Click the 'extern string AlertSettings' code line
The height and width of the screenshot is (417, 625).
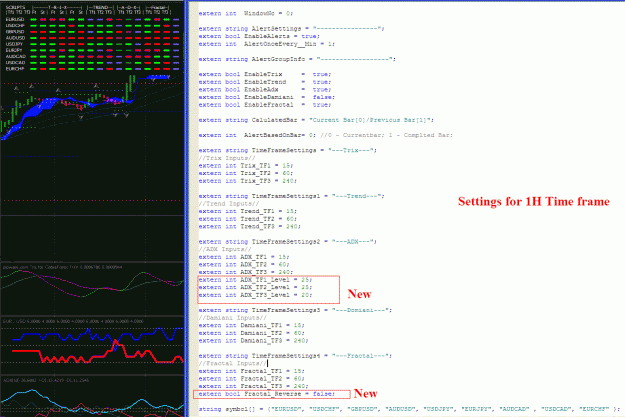(x=291, y=29)
